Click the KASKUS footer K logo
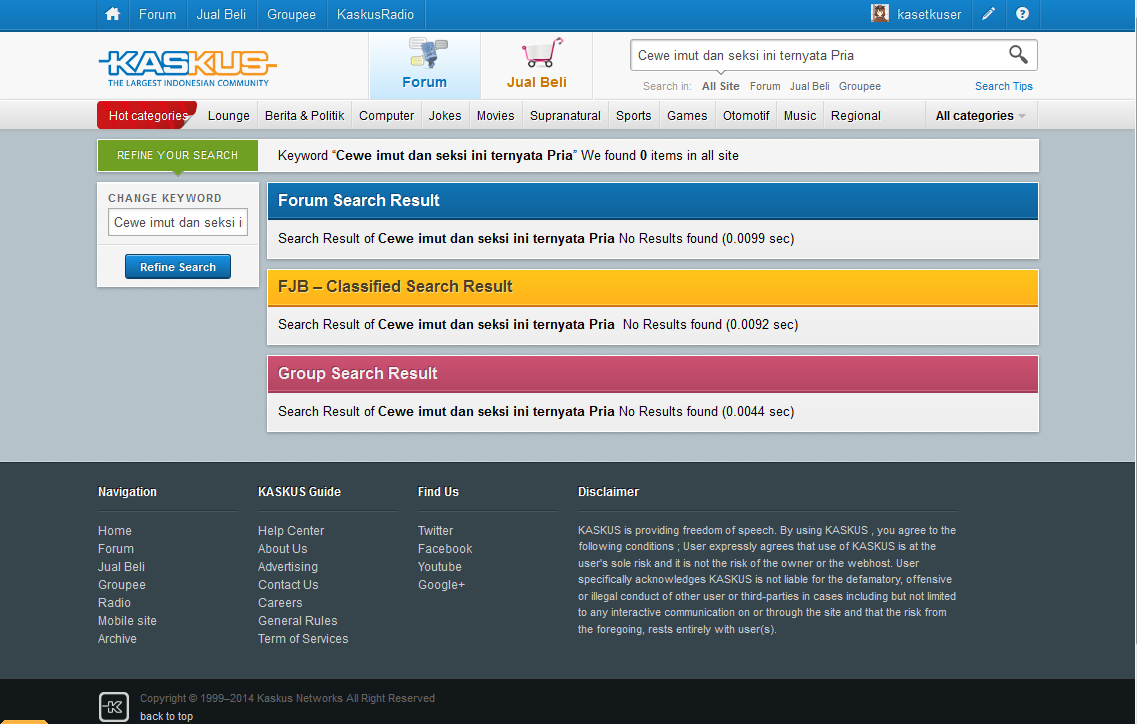The height and width of the screenshot is (724, 1137). [x=114, y=707]
